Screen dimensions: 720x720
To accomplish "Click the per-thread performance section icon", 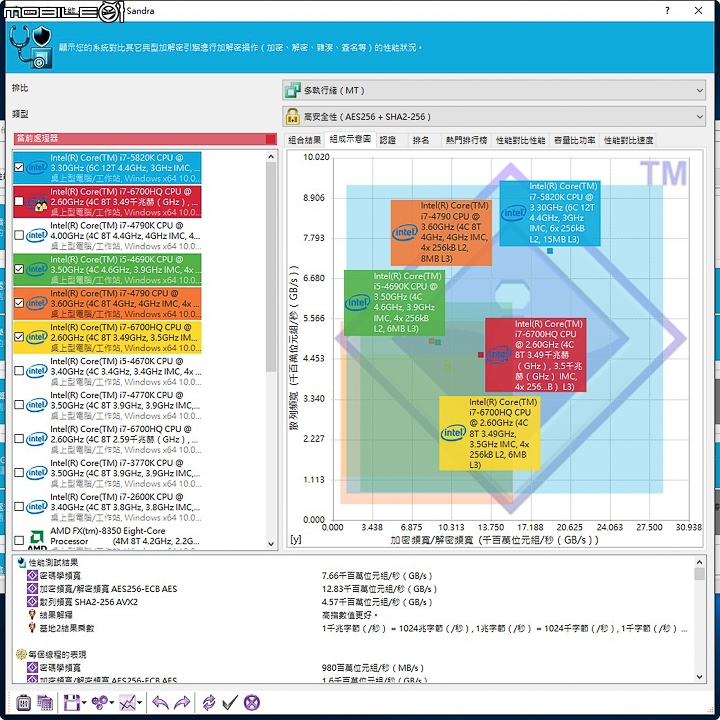I will 21,654.
